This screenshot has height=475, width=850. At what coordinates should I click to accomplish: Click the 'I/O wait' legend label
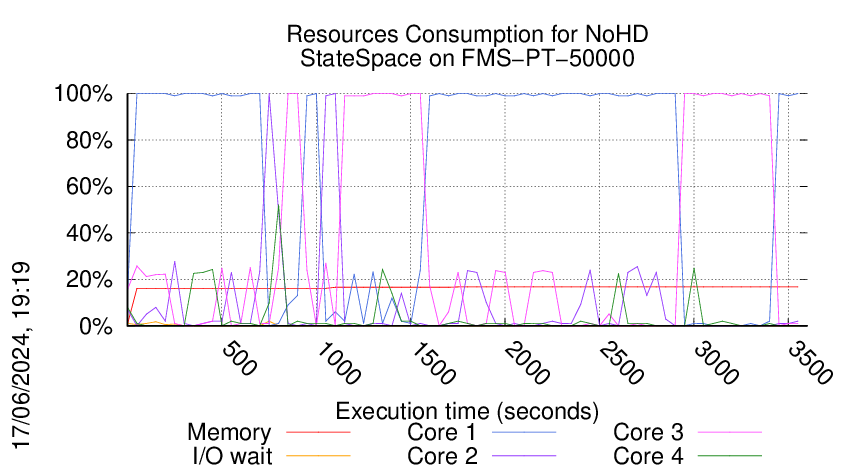[232, 456]
